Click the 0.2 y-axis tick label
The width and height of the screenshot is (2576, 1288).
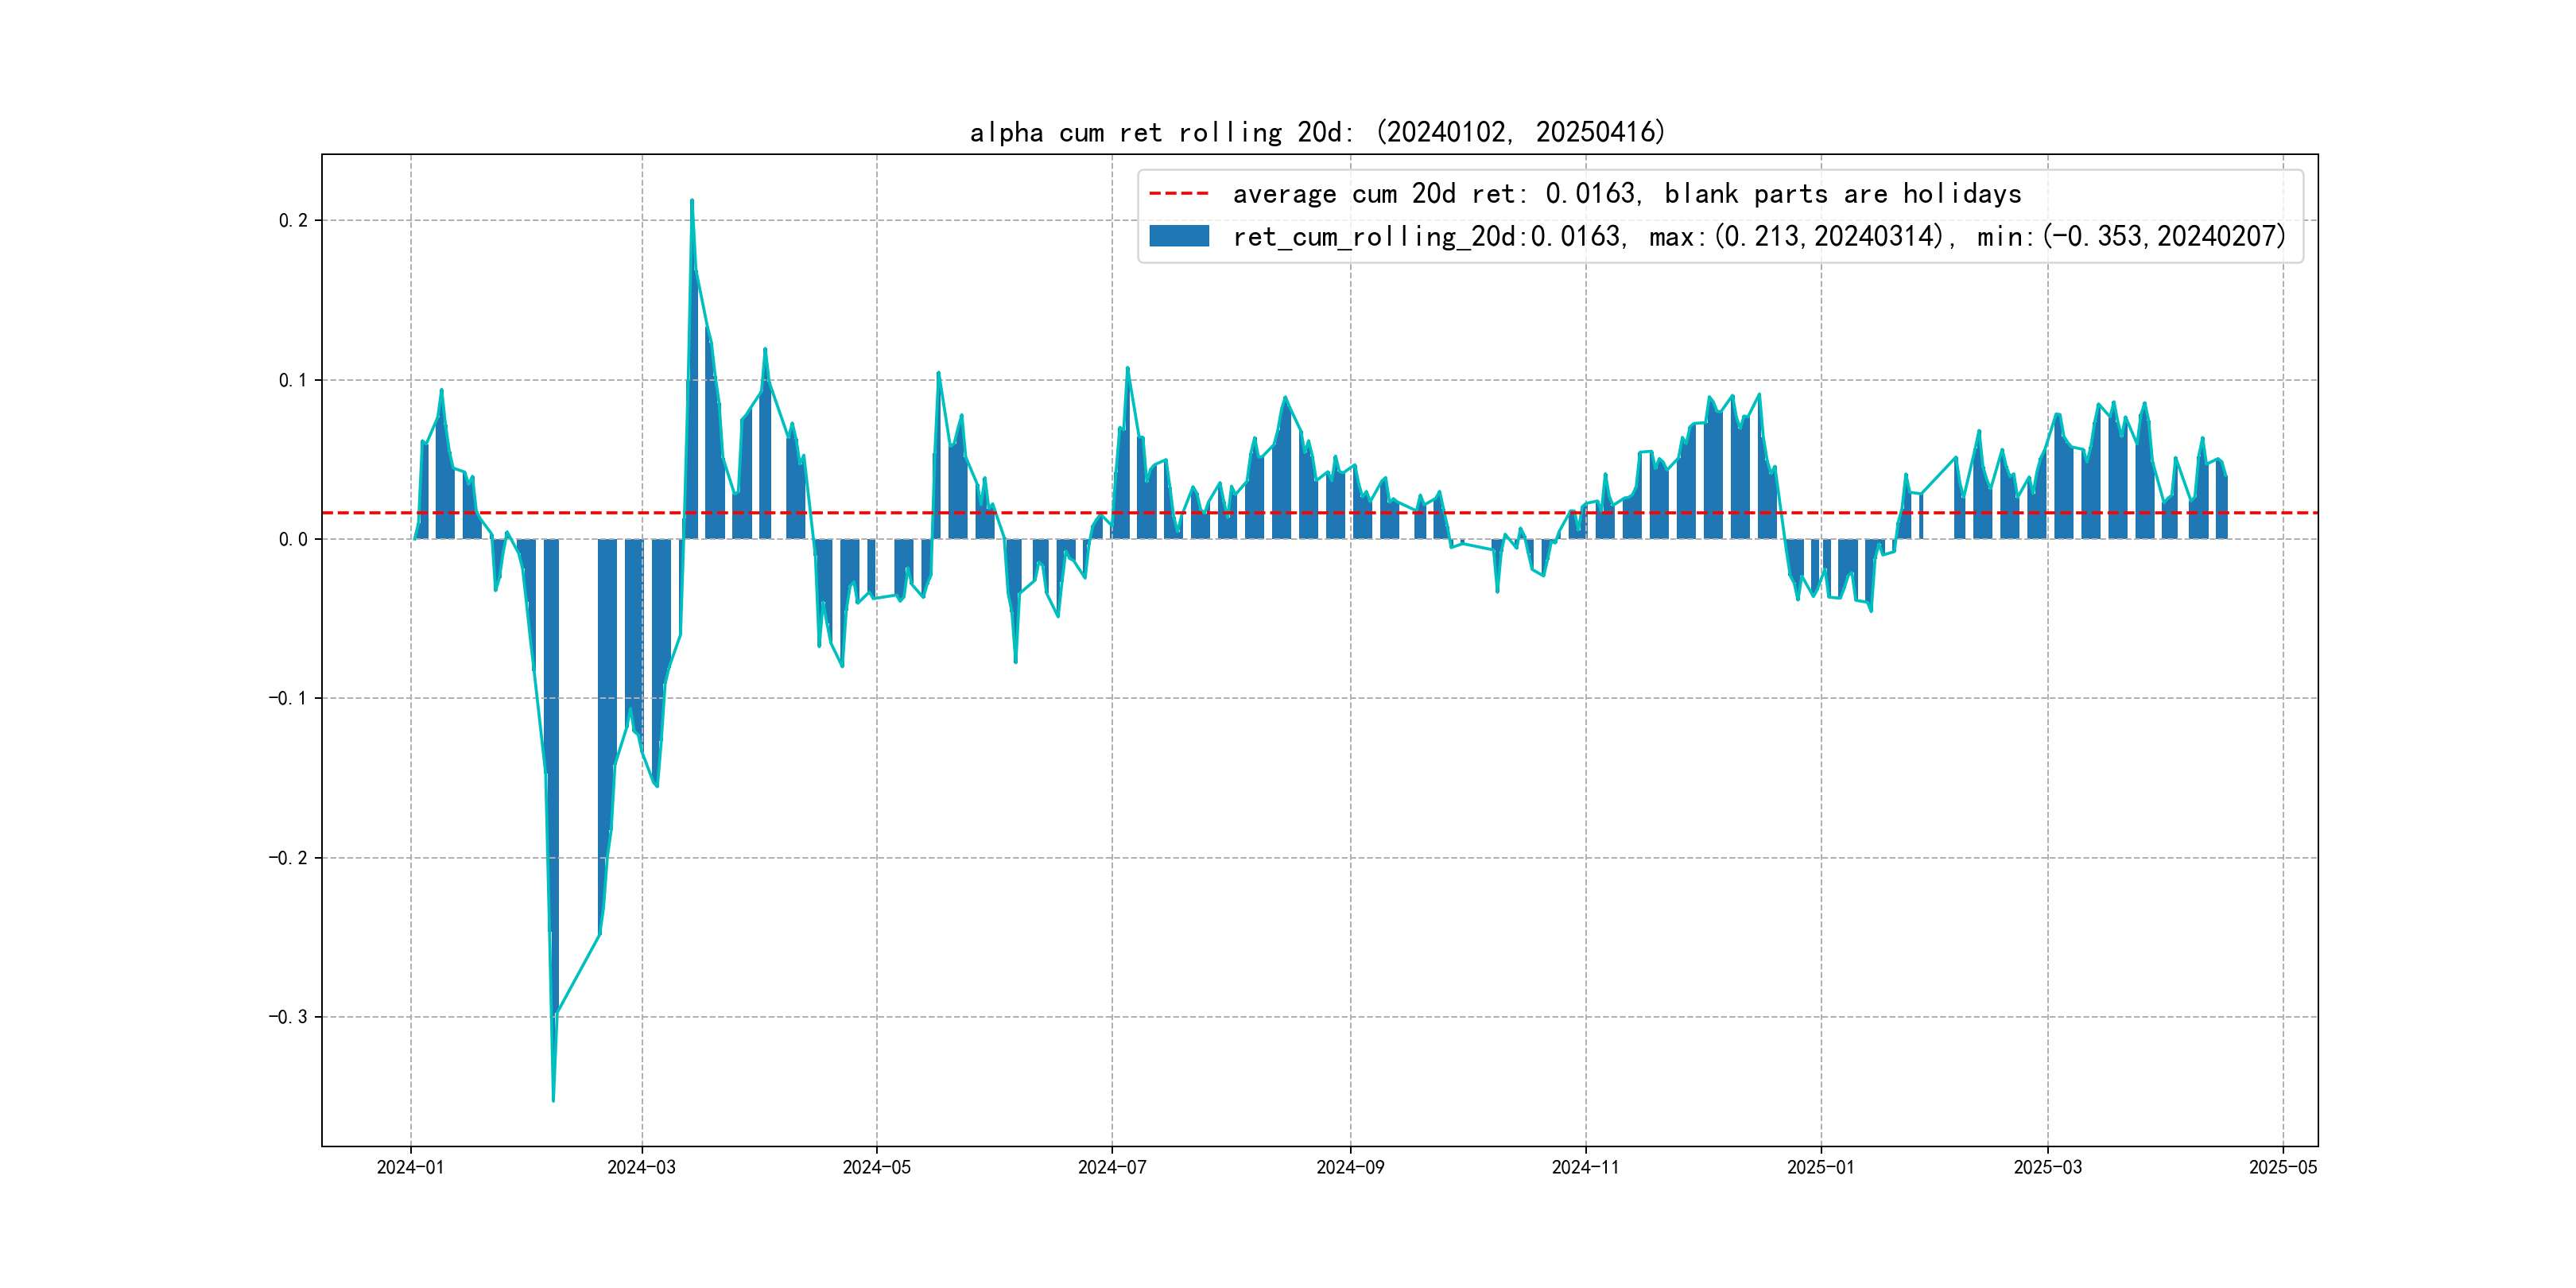pos(293,221)
